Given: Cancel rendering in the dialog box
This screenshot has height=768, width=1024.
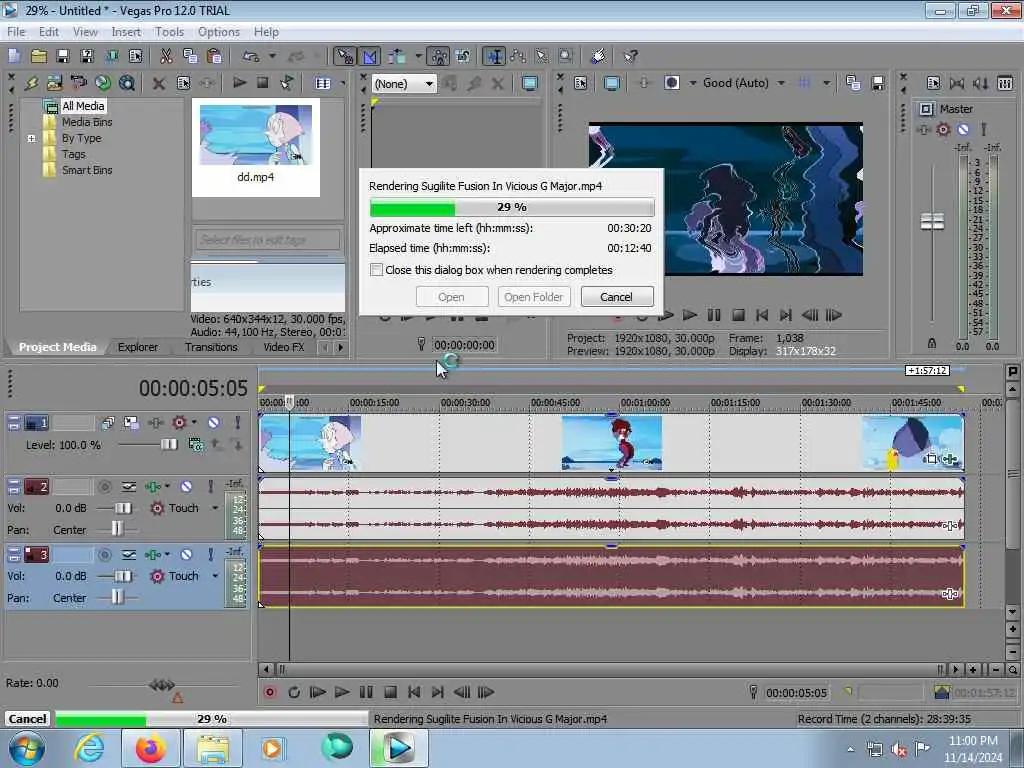Looking at the screenshot, I should (x=616, y=296).
